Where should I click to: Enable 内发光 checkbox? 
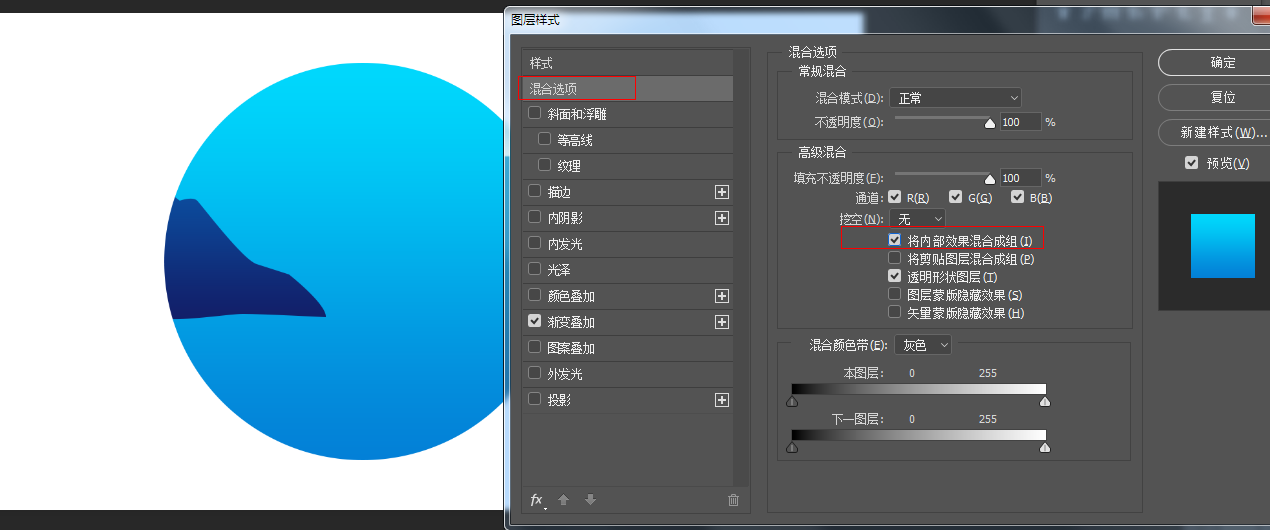pyautogui.click(x=535, y=243)
